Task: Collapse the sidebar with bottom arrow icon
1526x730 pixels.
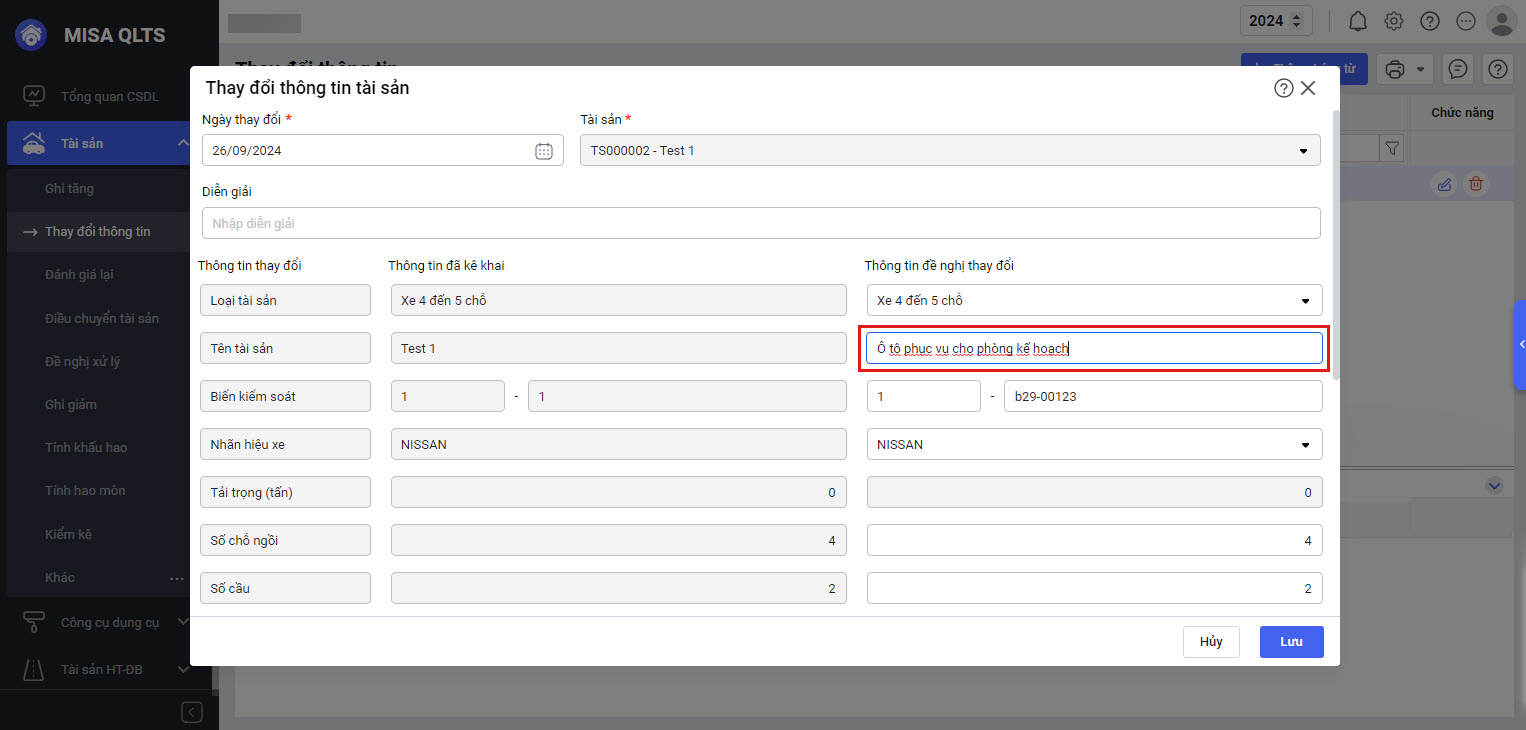Action: click(192, 712)
